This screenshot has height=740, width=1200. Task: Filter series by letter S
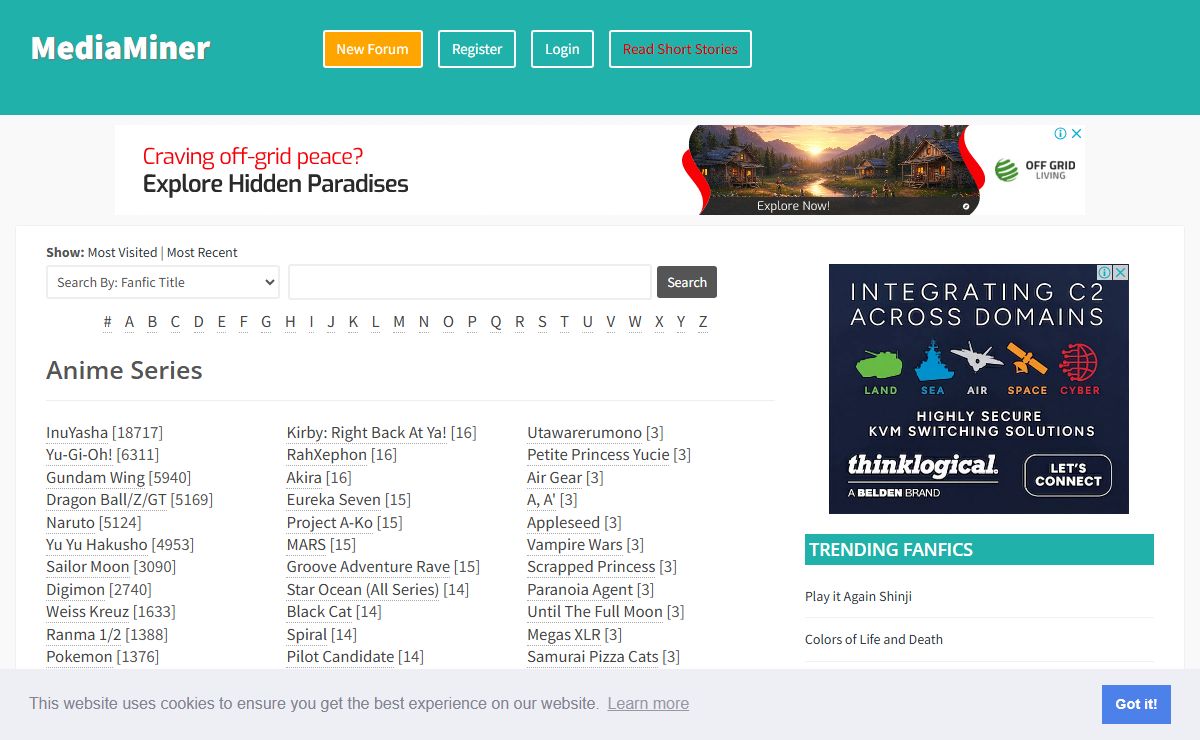click(x=542, y=322)
